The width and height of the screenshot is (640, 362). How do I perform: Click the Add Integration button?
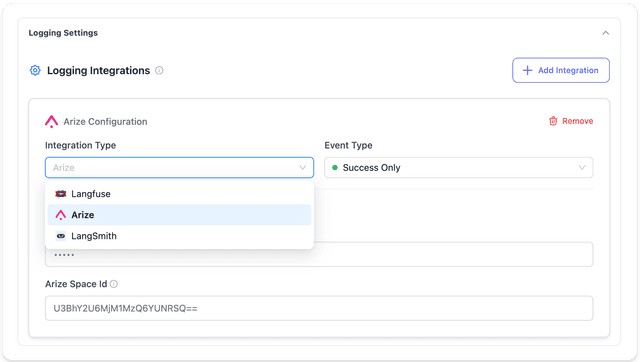pos(561,70)
